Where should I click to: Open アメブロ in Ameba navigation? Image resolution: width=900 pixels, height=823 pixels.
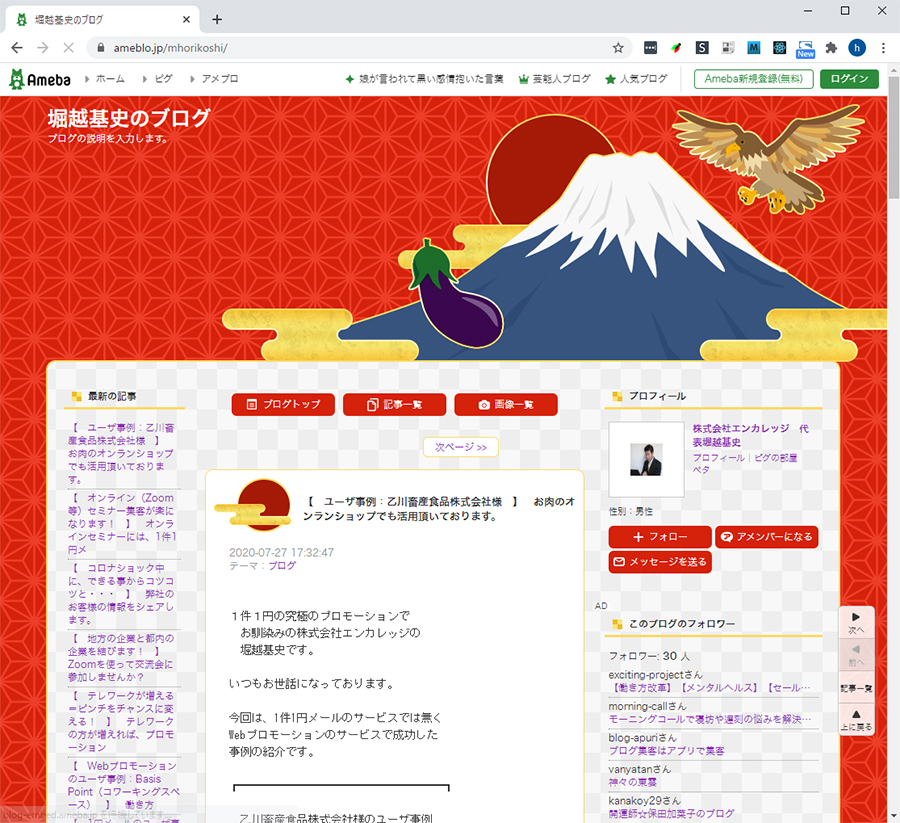click(x=219, y=79)
